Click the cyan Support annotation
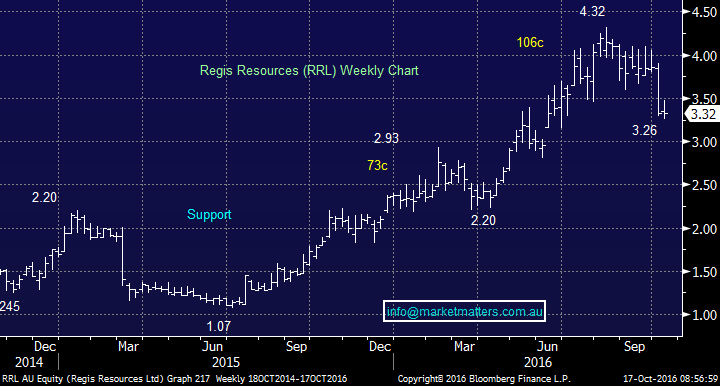720x386 pixels. coord(209,215)
